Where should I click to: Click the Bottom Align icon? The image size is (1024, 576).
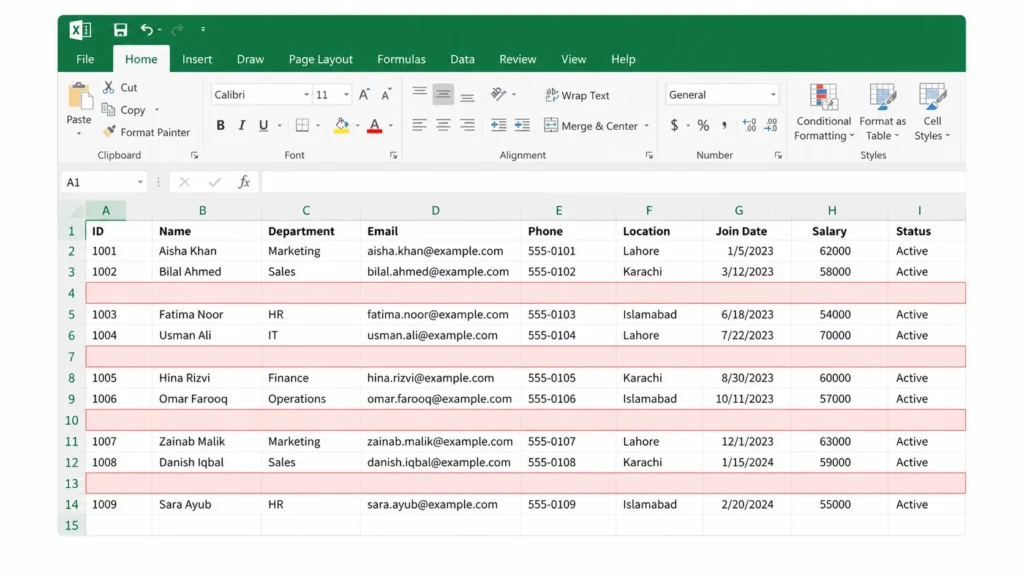click(467, 97)
